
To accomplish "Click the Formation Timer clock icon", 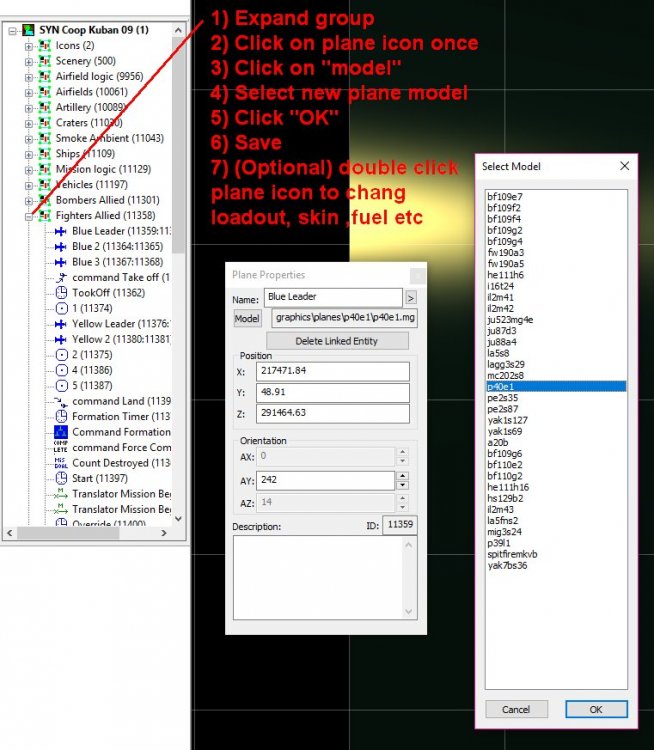I will [x=59, y=417].
